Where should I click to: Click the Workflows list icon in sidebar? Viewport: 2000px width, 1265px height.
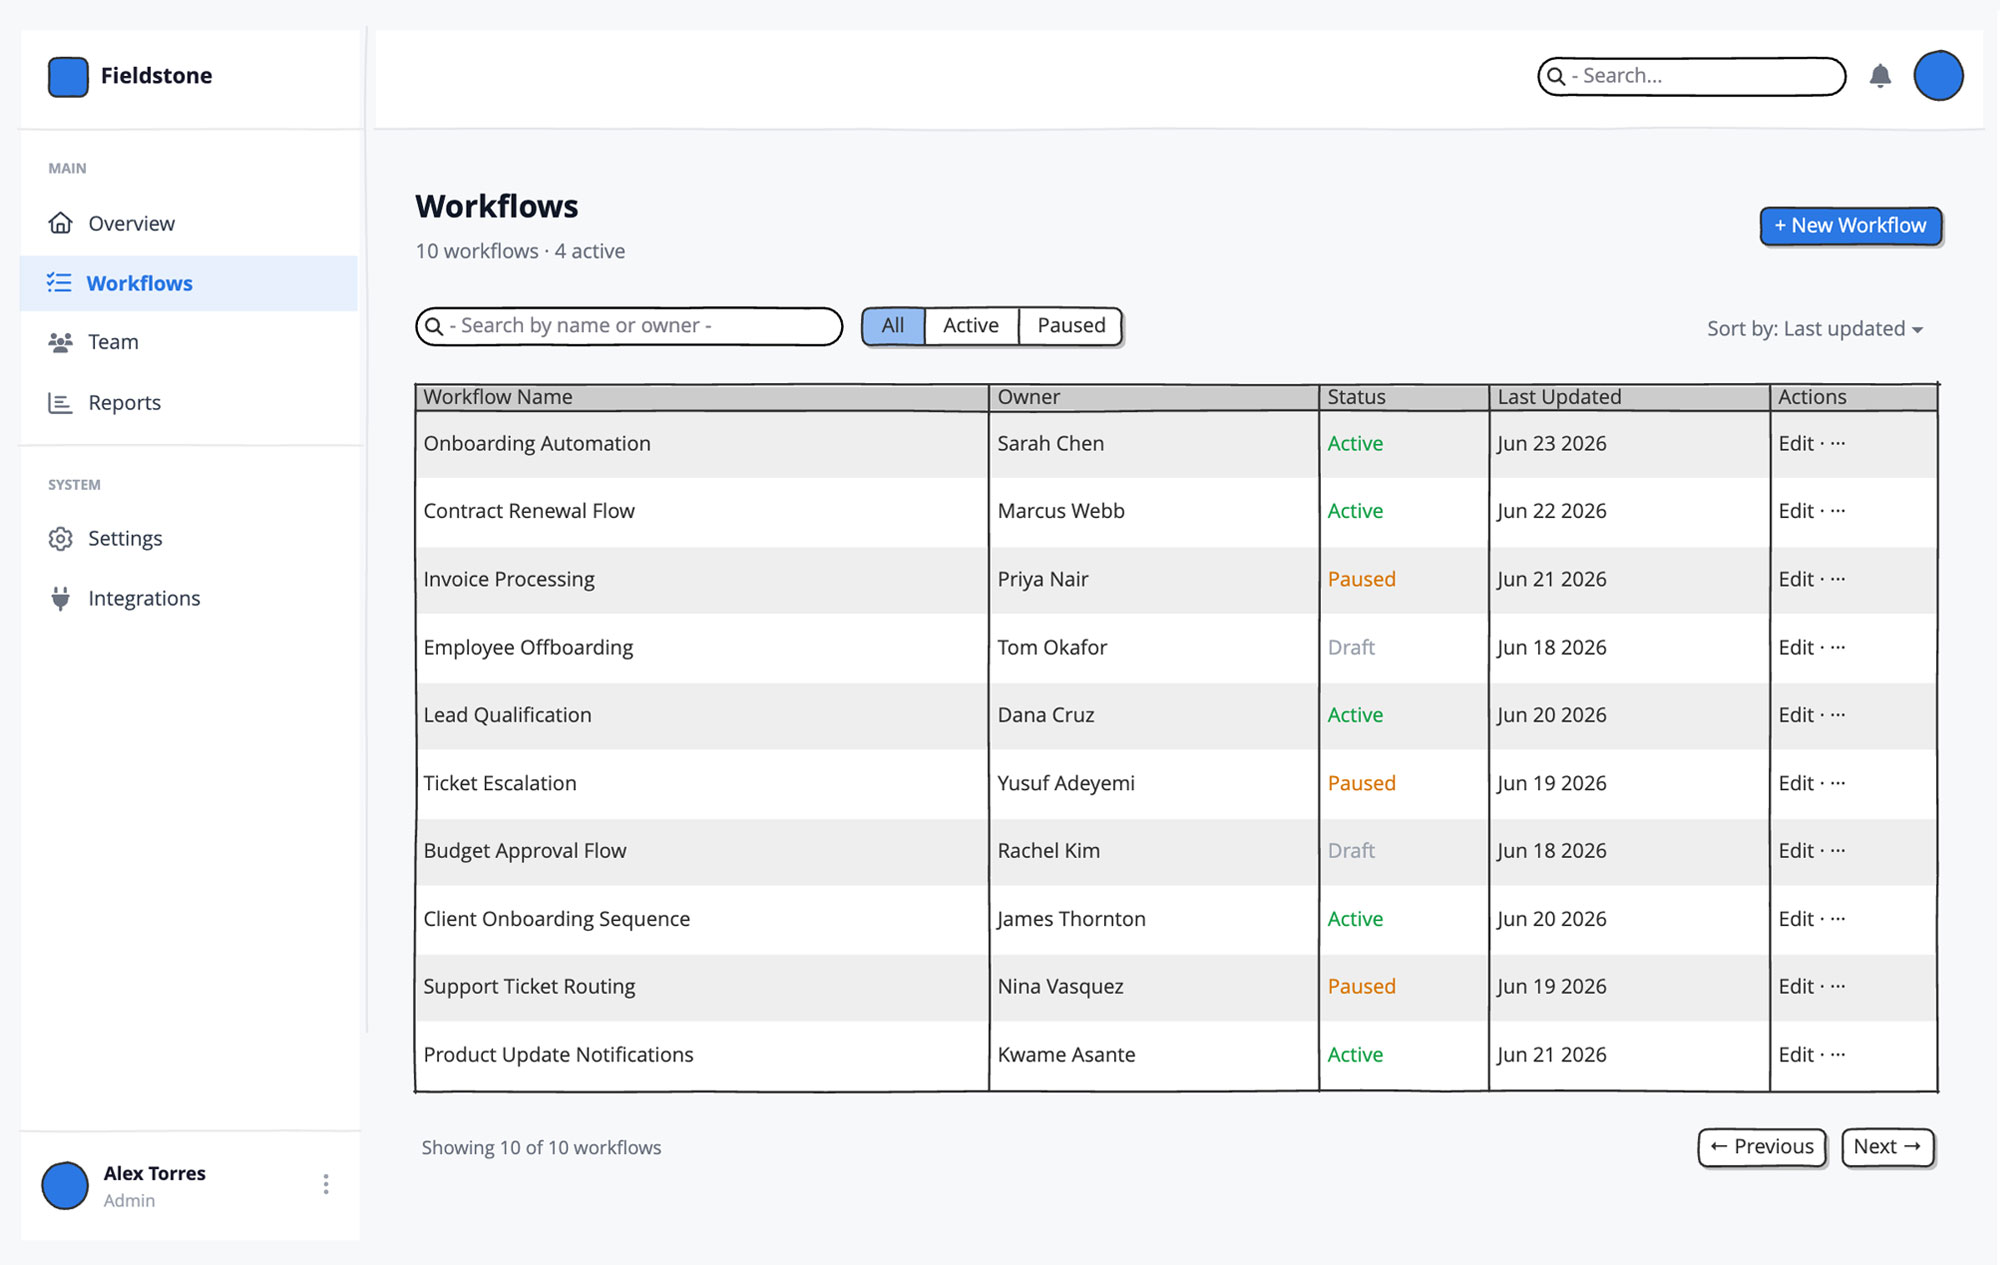pyautogui.click(x=59, y=283)
